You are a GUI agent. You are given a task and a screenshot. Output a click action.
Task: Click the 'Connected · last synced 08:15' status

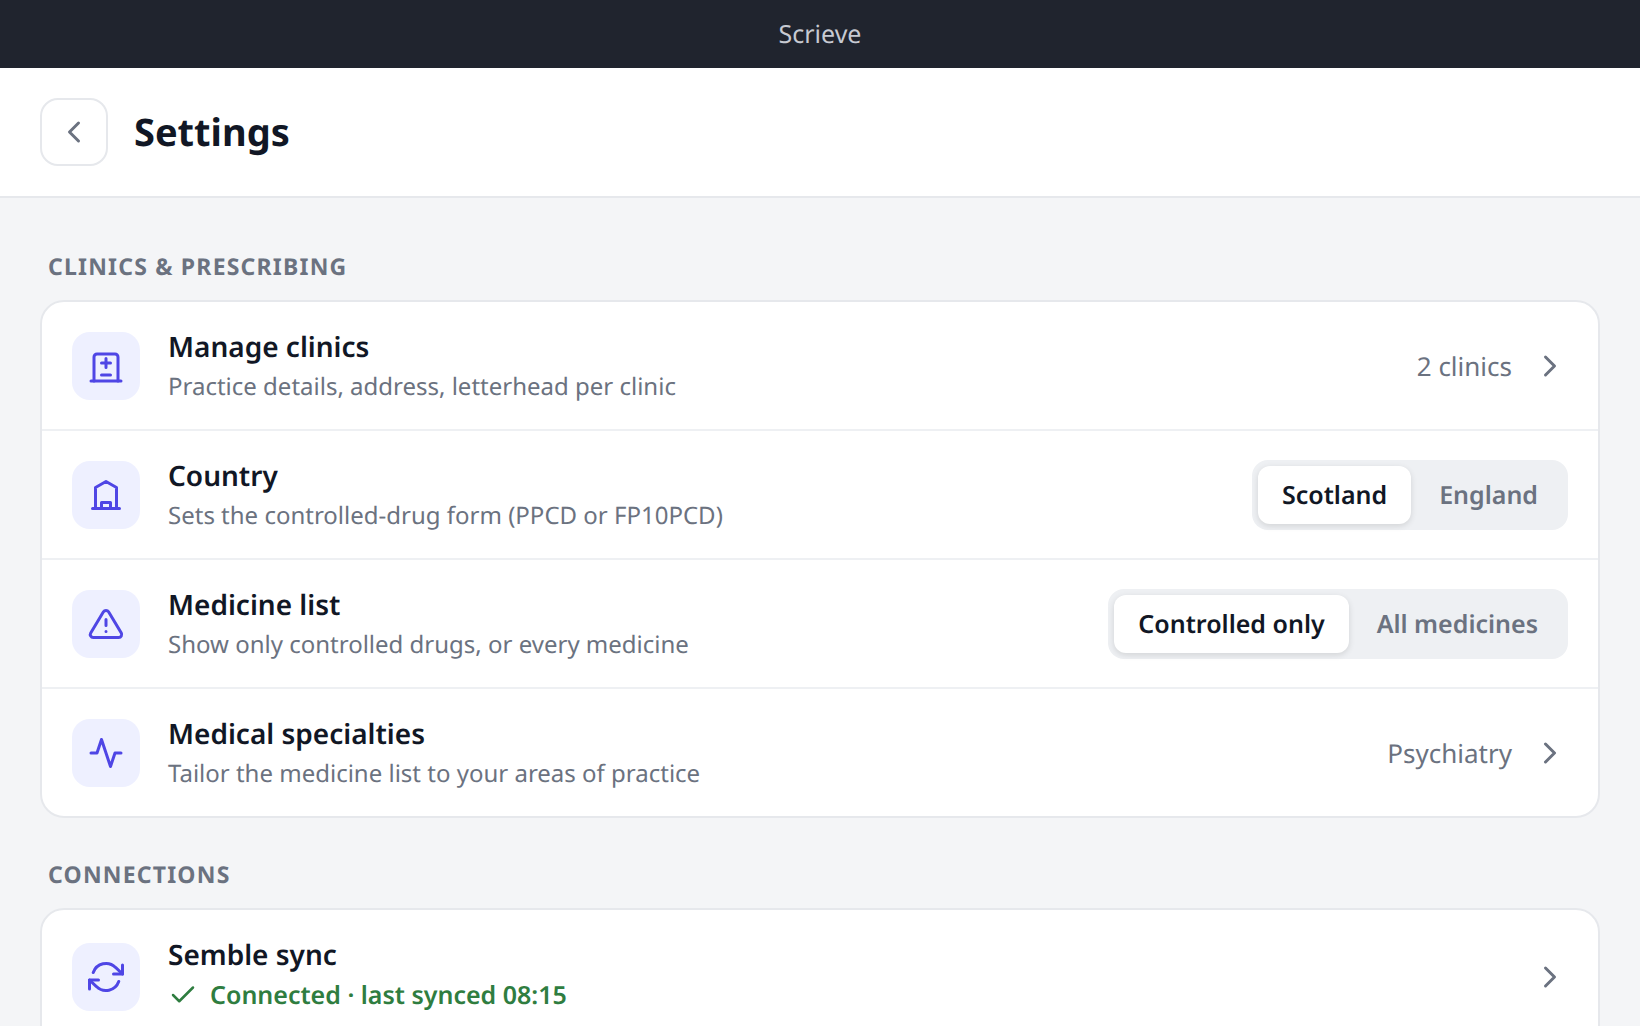[x=388, y=995]
